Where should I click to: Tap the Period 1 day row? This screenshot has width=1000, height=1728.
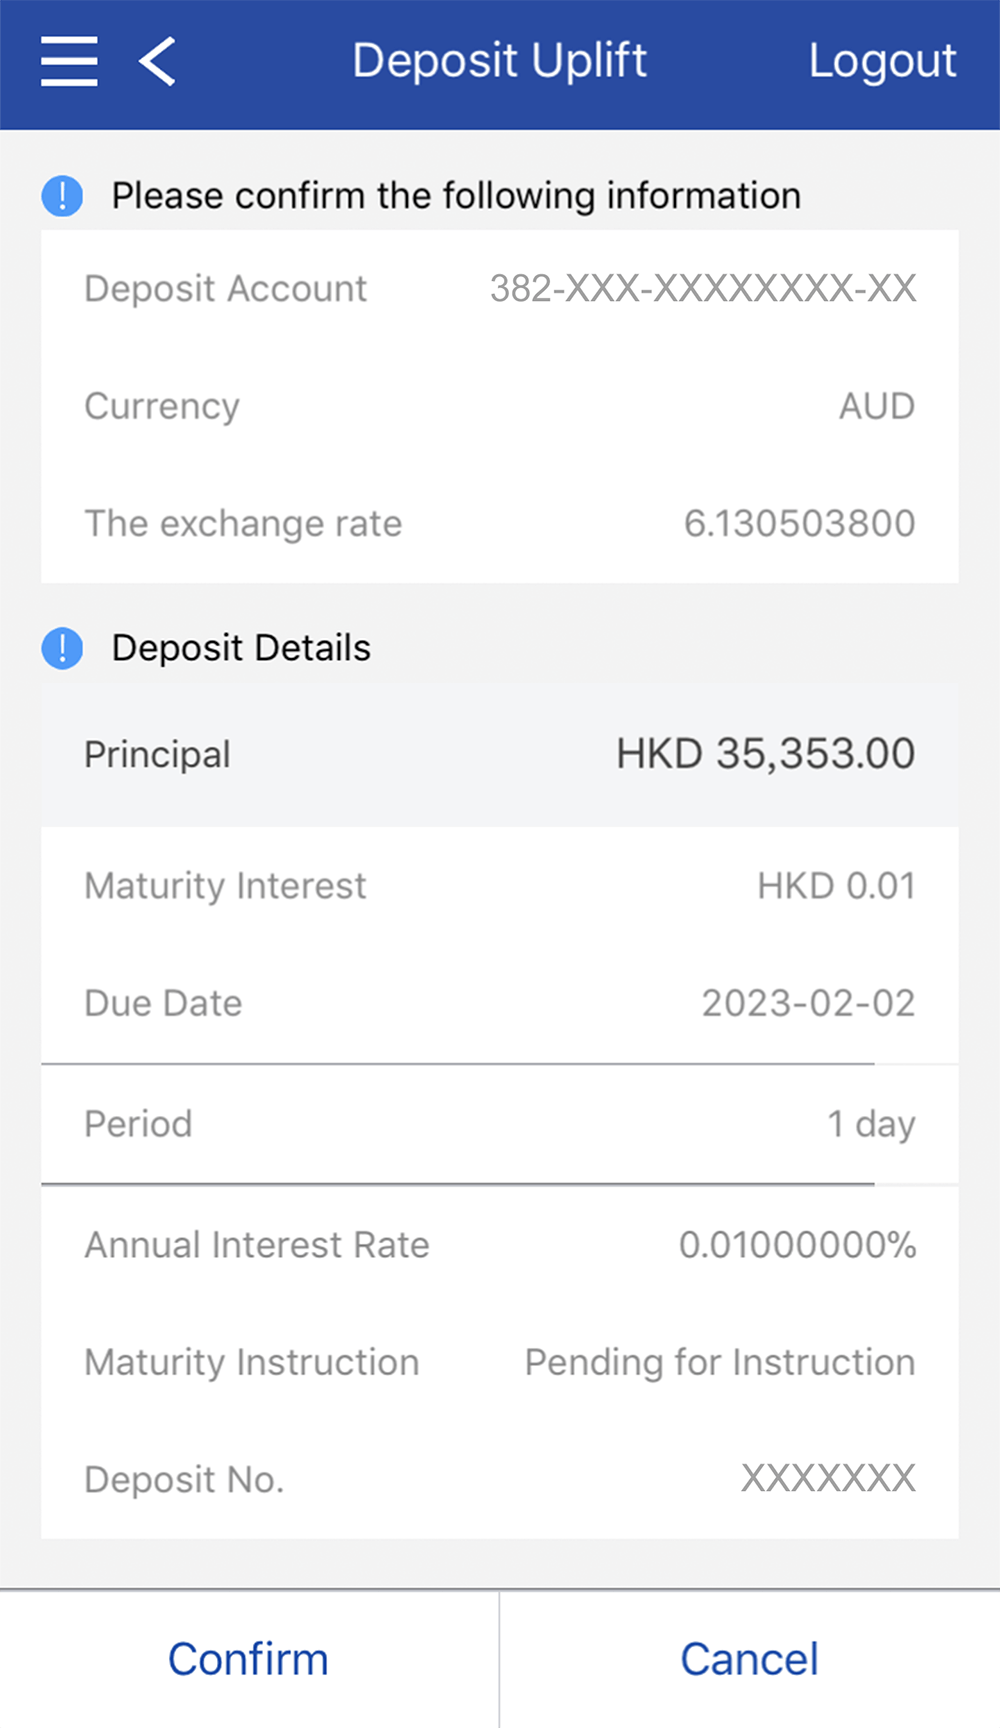[500, 1124]
